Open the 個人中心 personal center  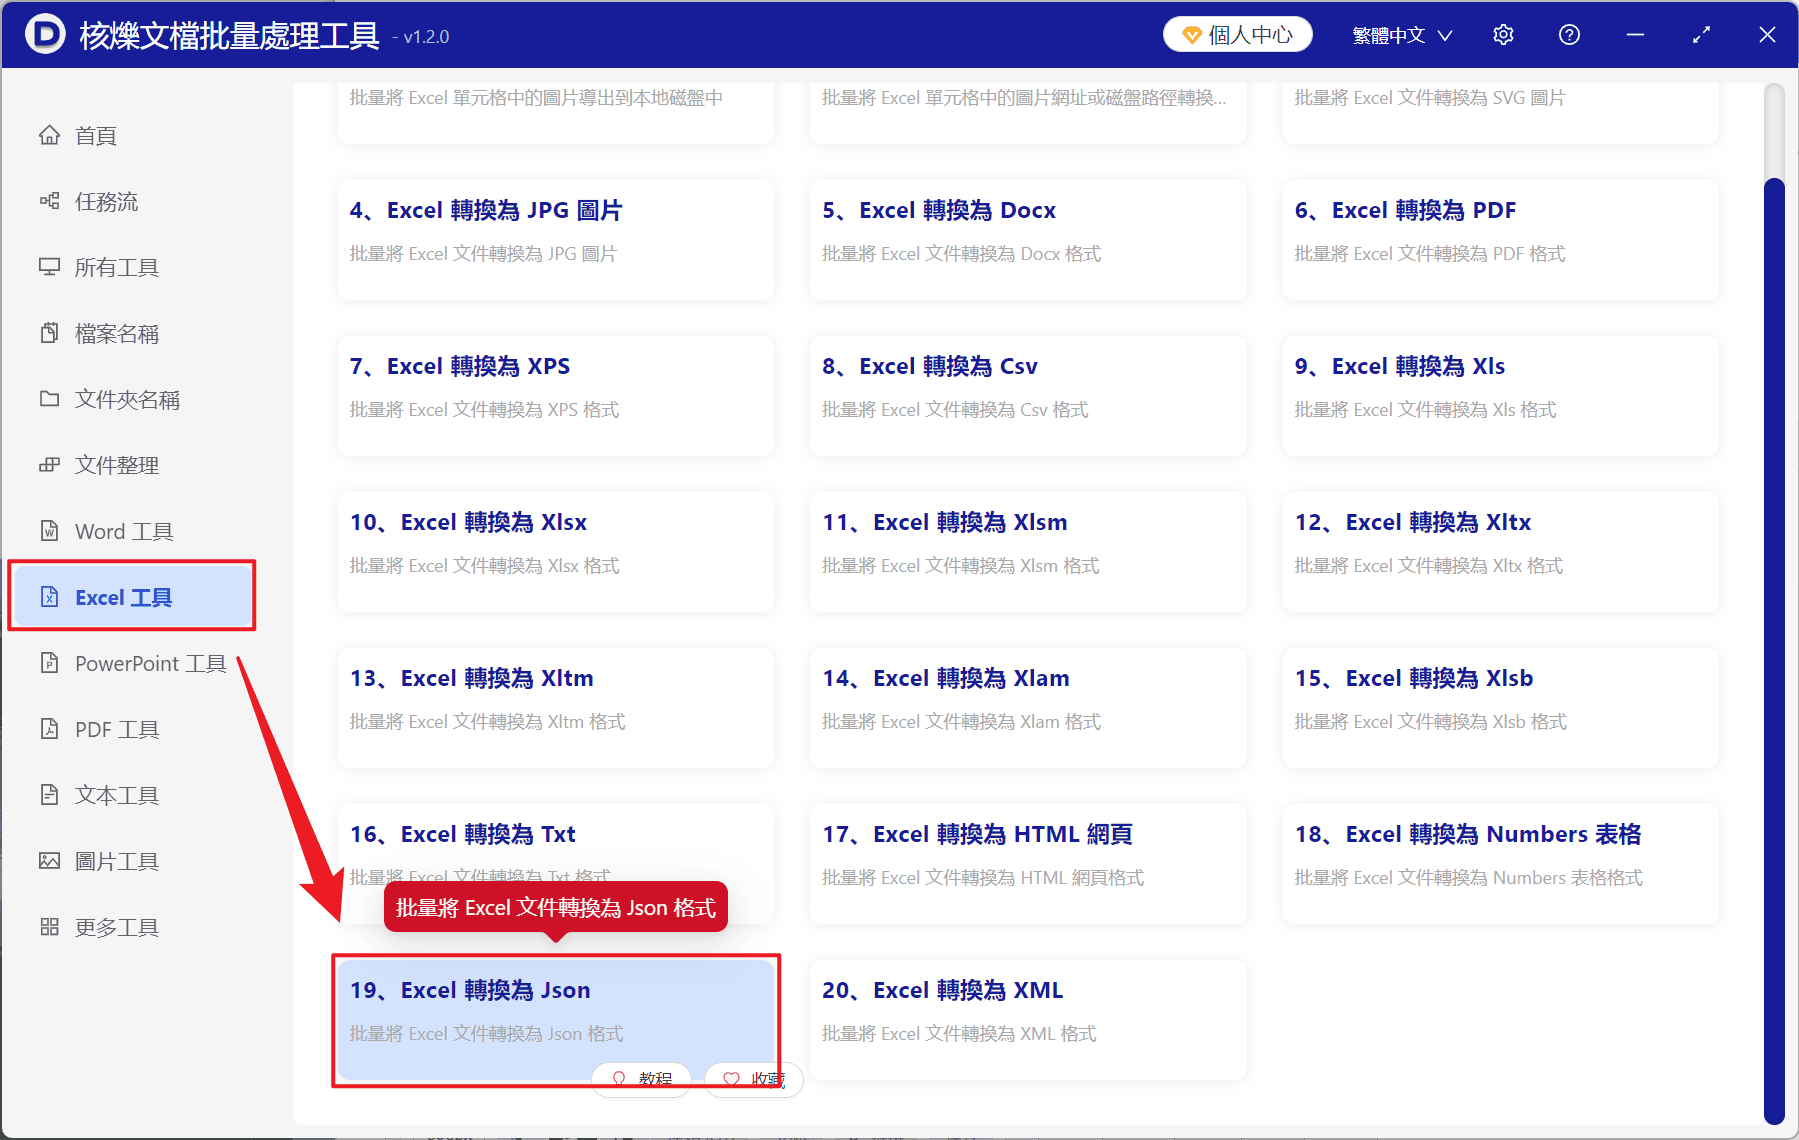coord(1238,35)
